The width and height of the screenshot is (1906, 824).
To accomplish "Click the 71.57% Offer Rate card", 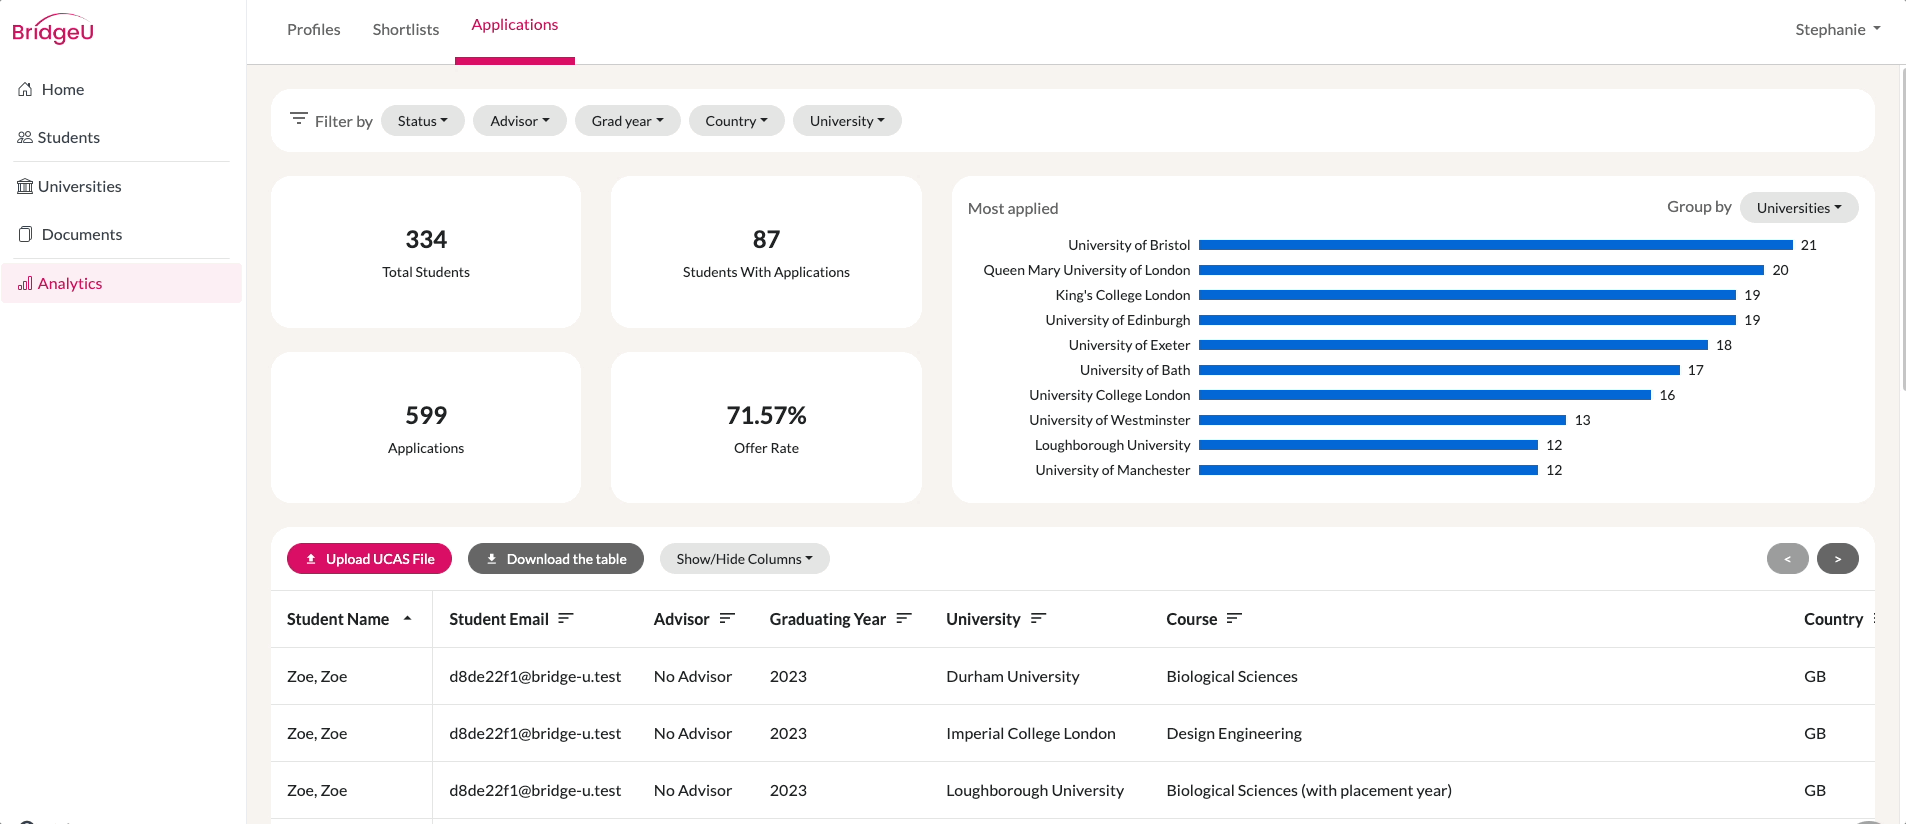I will [x=766, y=427].
